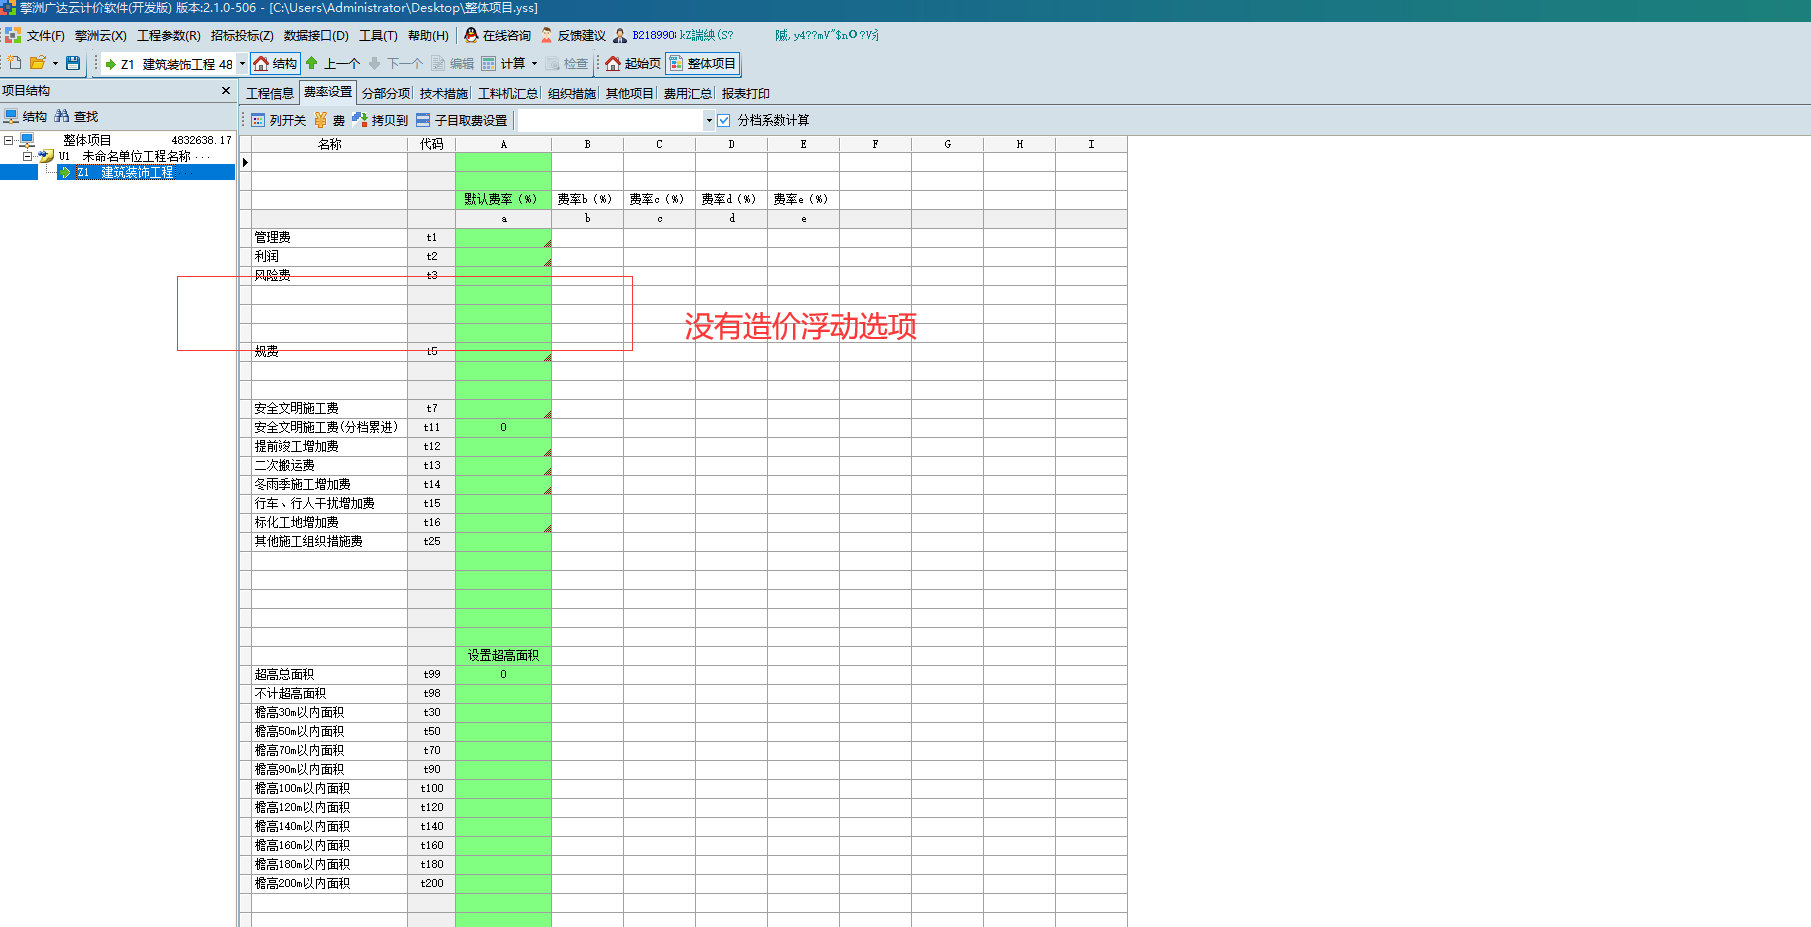The width and height of the screenshot is (1811, 927).
Task: Click the 管理费 default rate cell
Action: point(503,238)
